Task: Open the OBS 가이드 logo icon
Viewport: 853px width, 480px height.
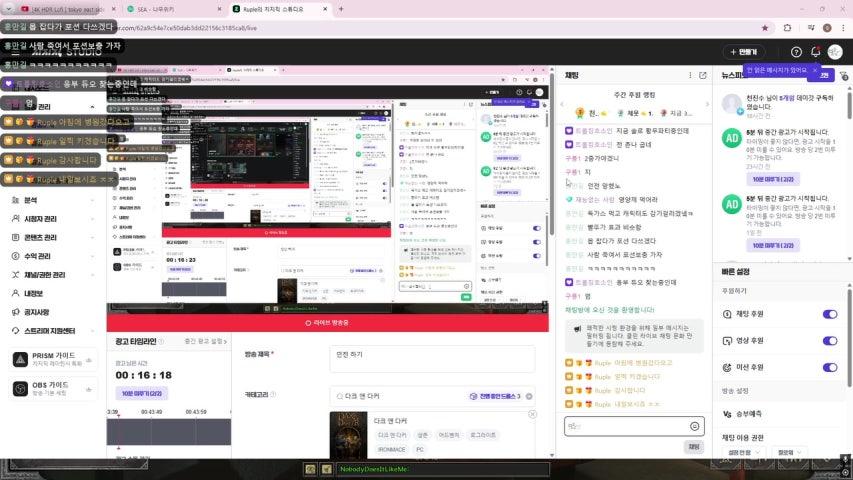Action: click(20, 389)
